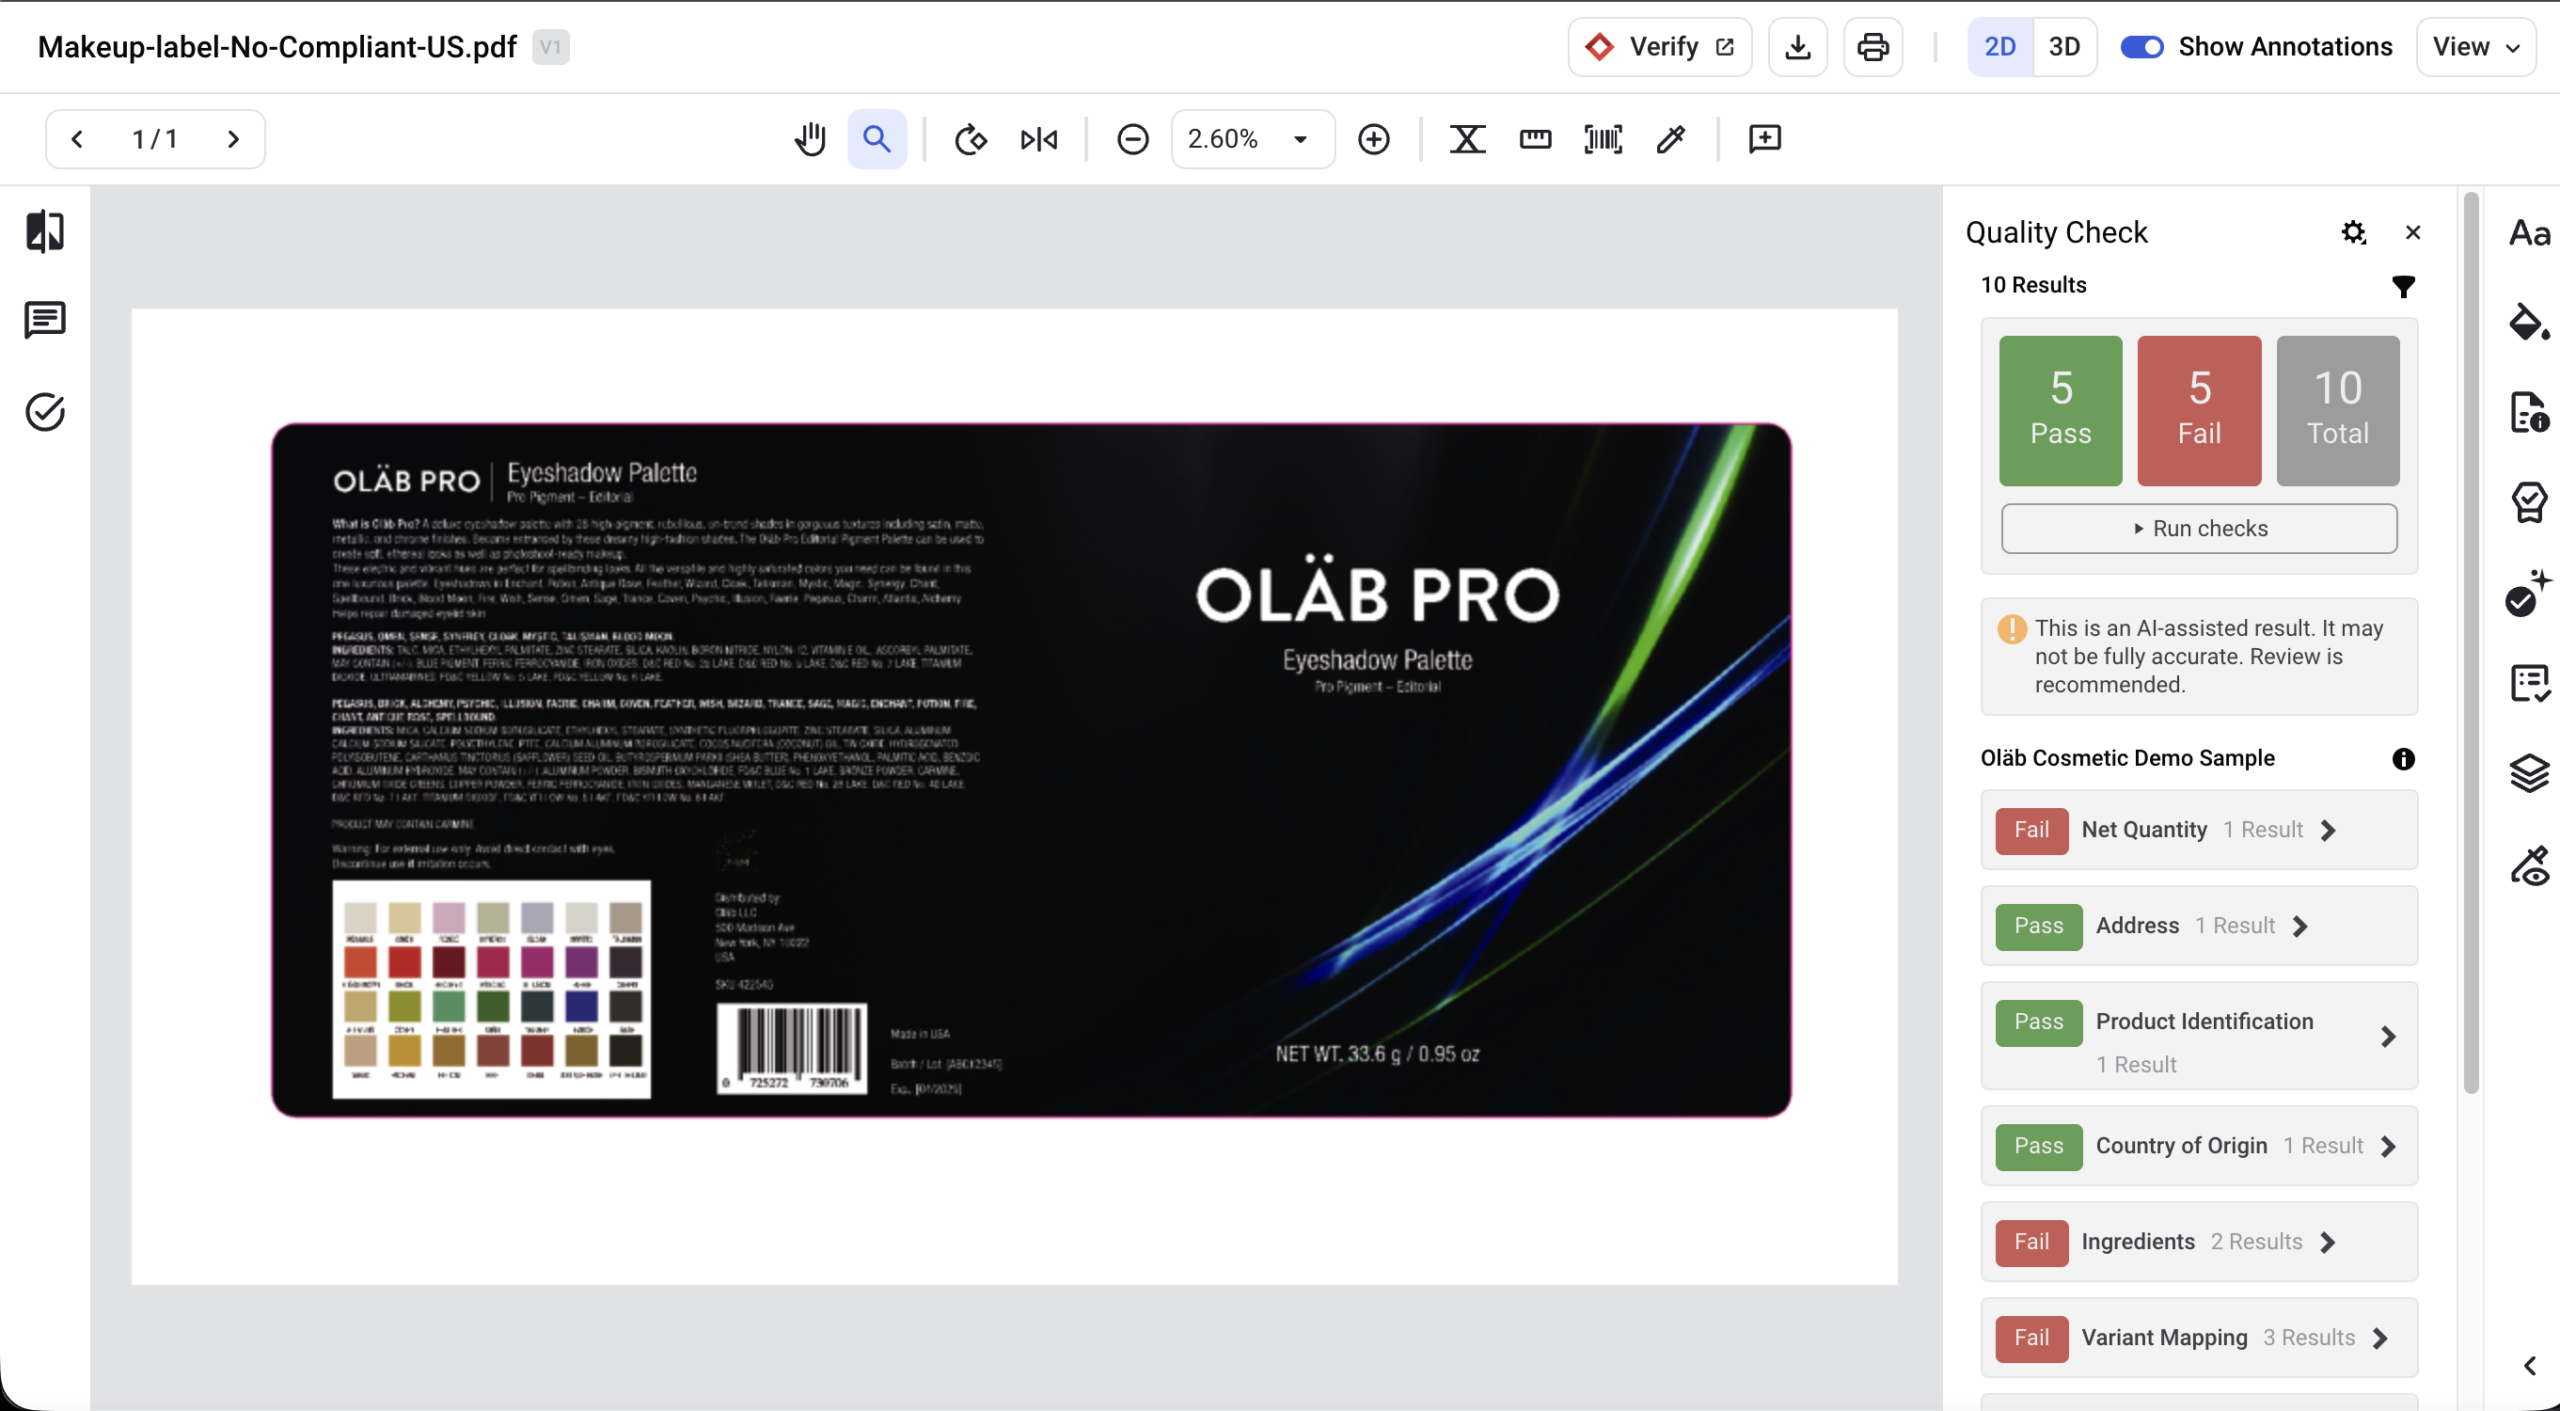The image size is (2560, 1411).
Task: Open the zoom percentage dropdown
Action: tap(1253, 139)
